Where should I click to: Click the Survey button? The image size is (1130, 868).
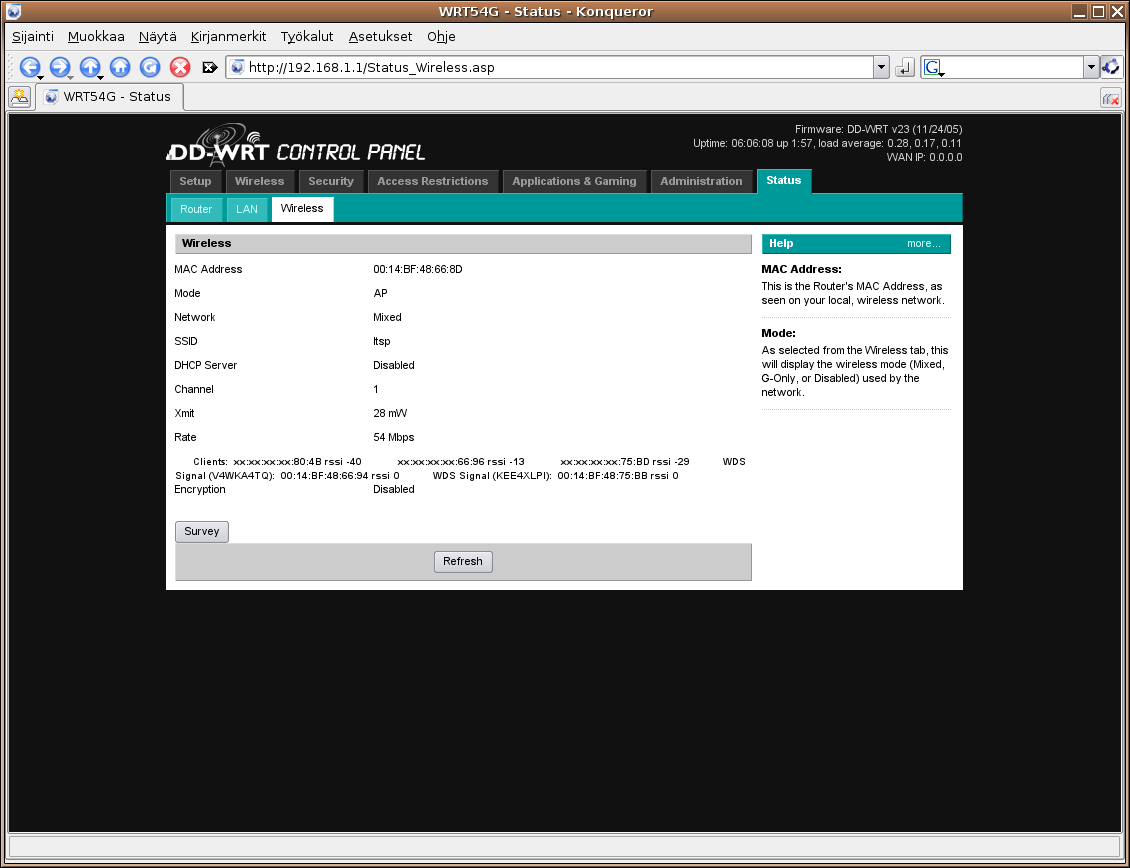[202, 532]
